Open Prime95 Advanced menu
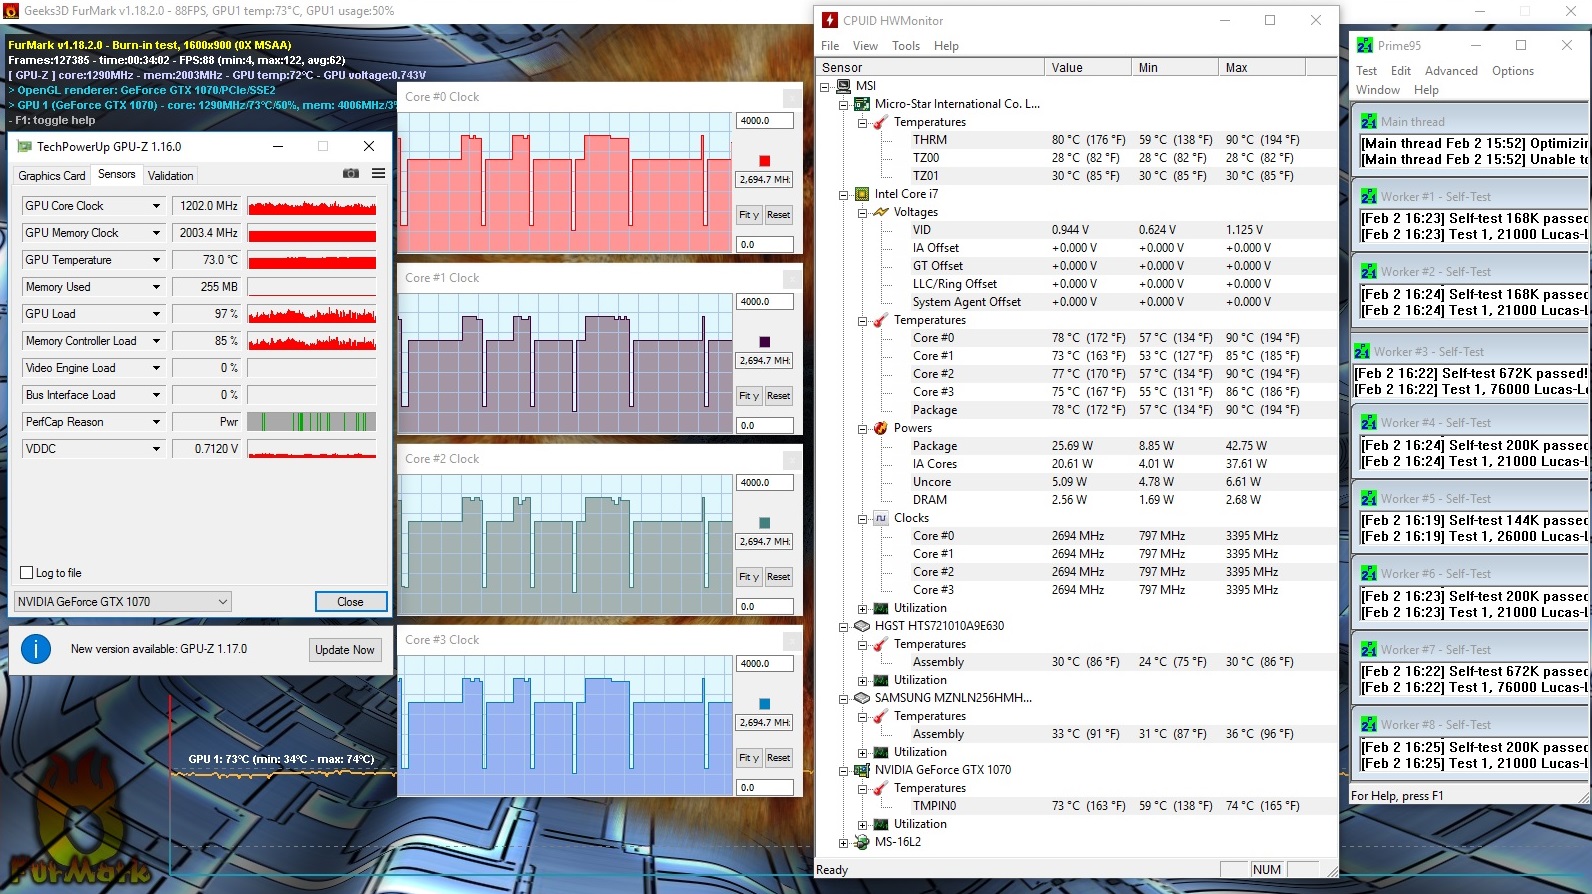The height and width of the screenshot is (894, 1592). point(1451,71)
